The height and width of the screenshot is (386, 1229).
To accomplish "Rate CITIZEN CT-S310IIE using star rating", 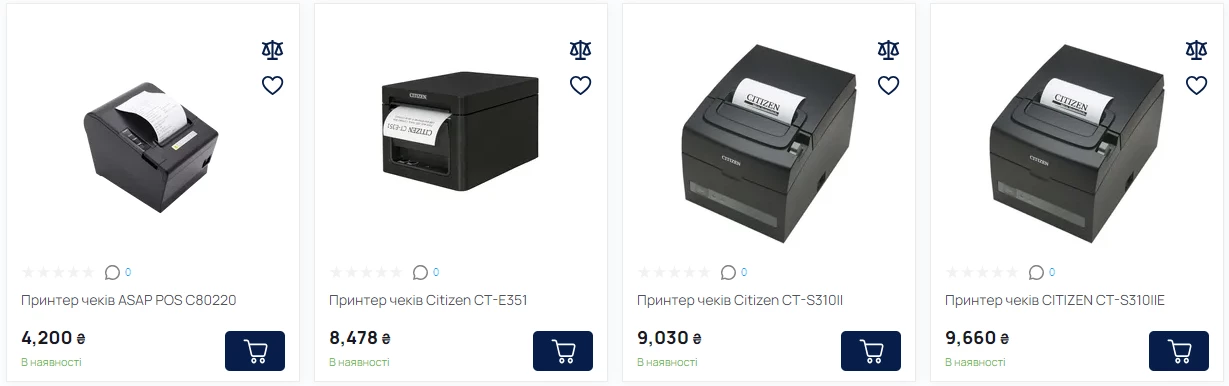I will [x=982, y=272].
